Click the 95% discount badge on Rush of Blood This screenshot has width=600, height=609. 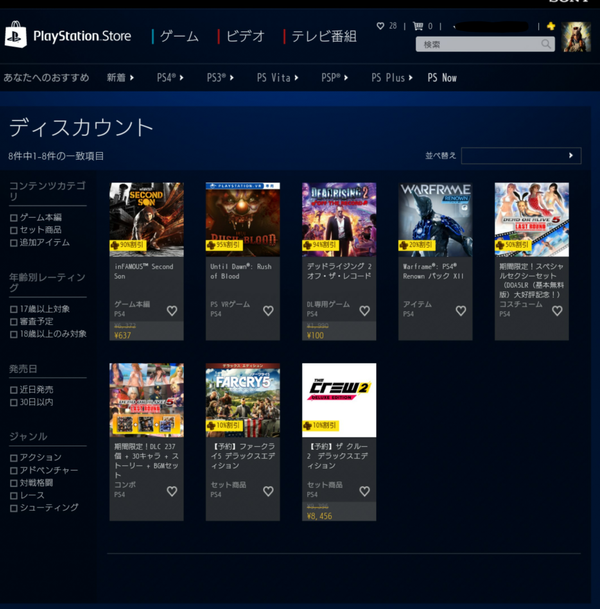tap(224, 245)
